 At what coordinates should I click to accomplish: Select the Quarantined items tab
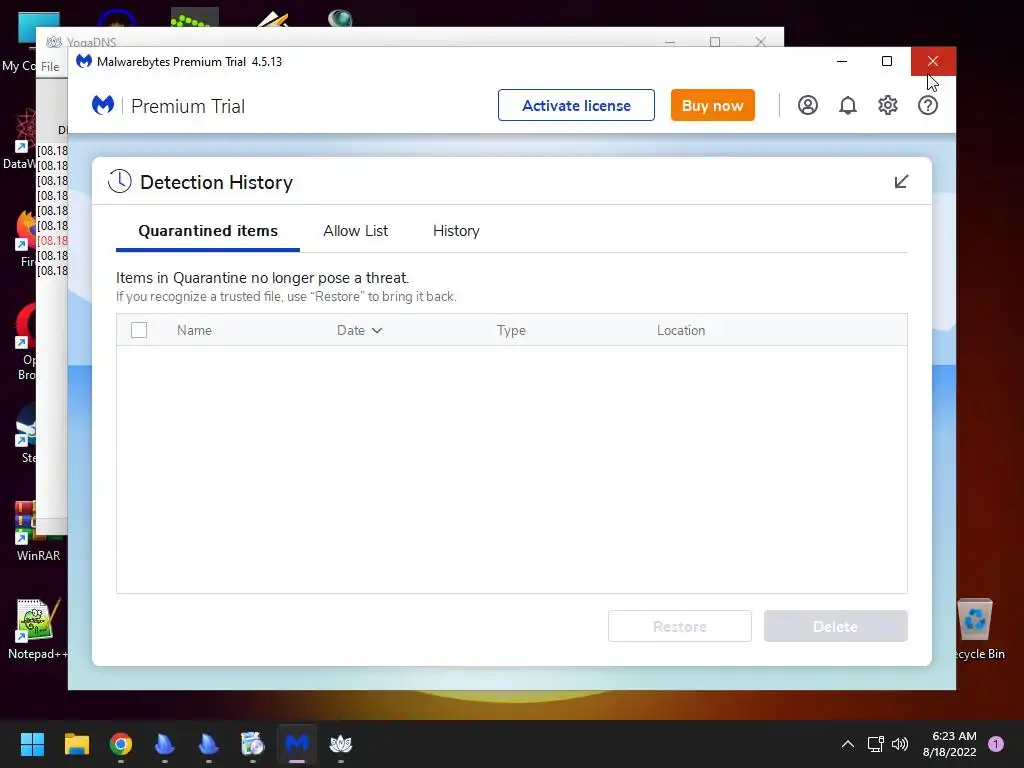(208, 231)
